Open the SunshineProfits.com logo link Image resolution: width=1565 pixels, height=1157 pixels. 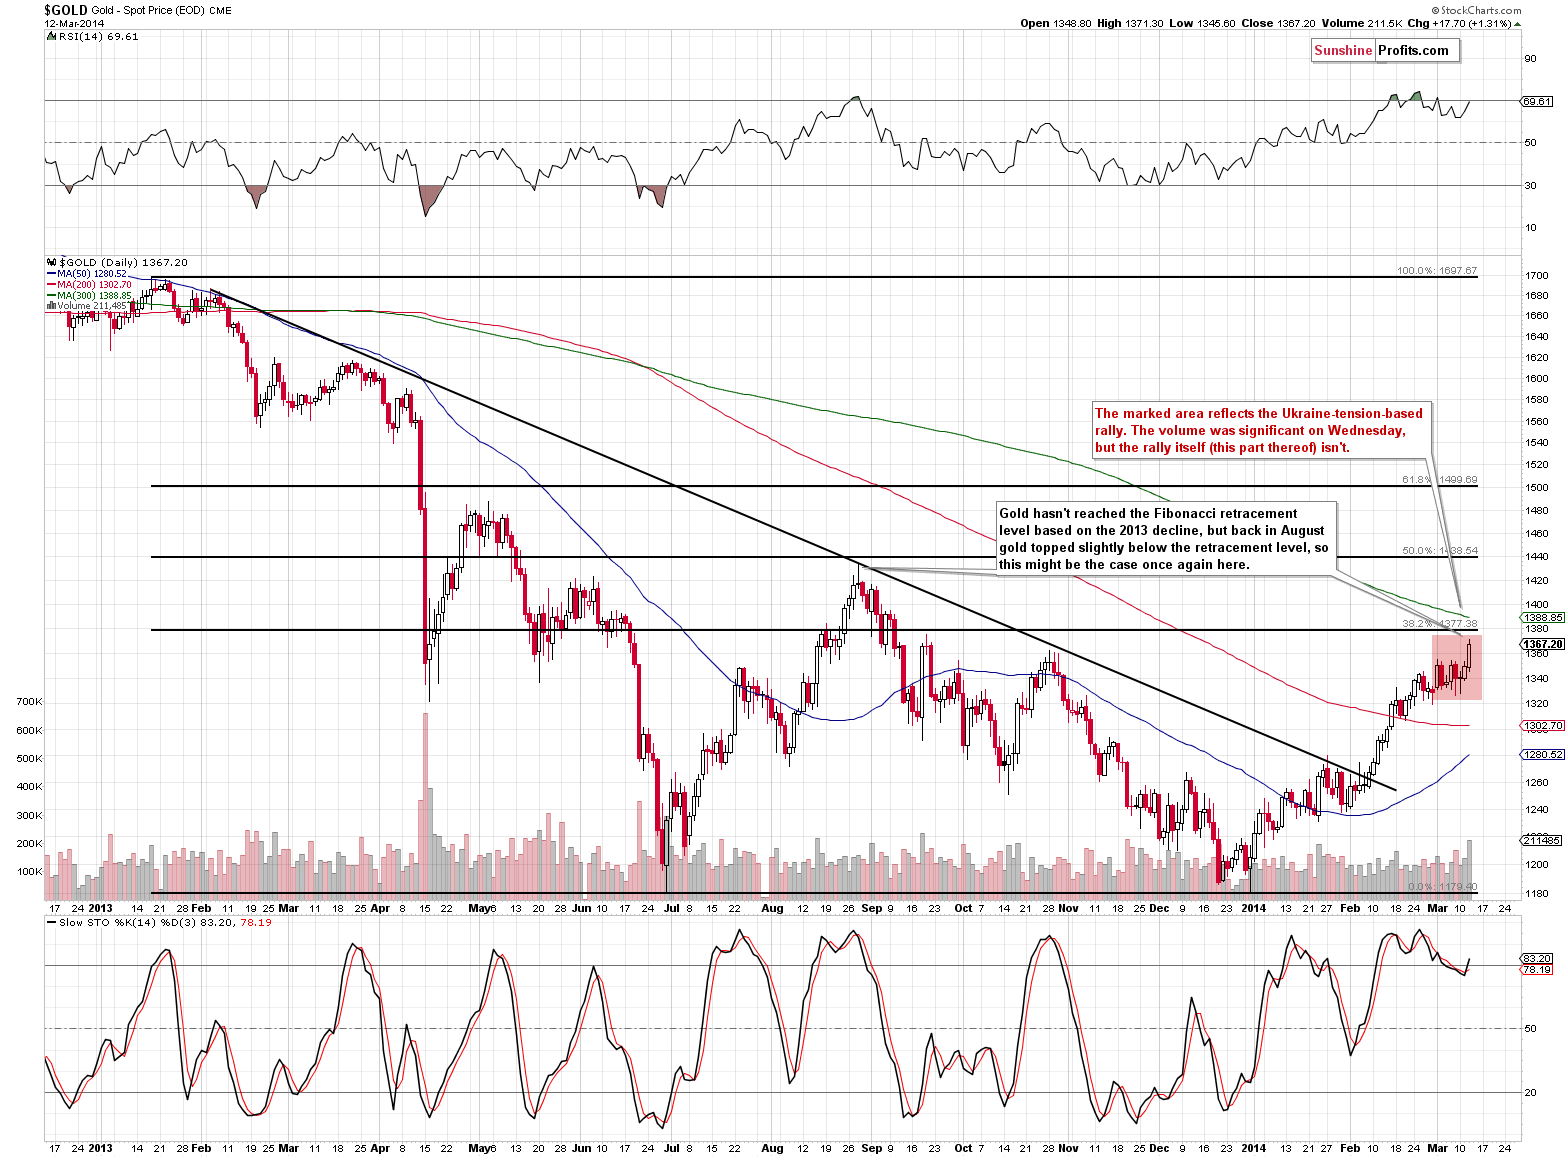pos(1386,51)
